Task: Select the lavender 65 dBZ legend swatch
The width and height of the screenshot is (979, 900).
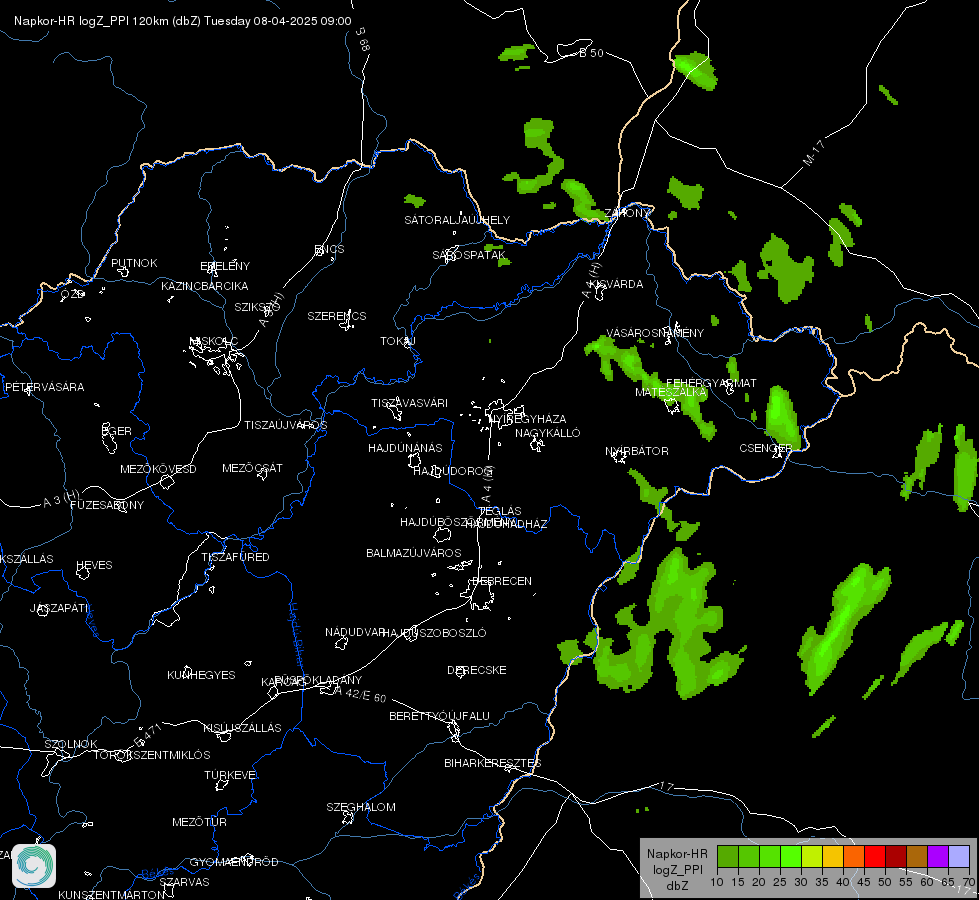Action: tap(958, 857)
